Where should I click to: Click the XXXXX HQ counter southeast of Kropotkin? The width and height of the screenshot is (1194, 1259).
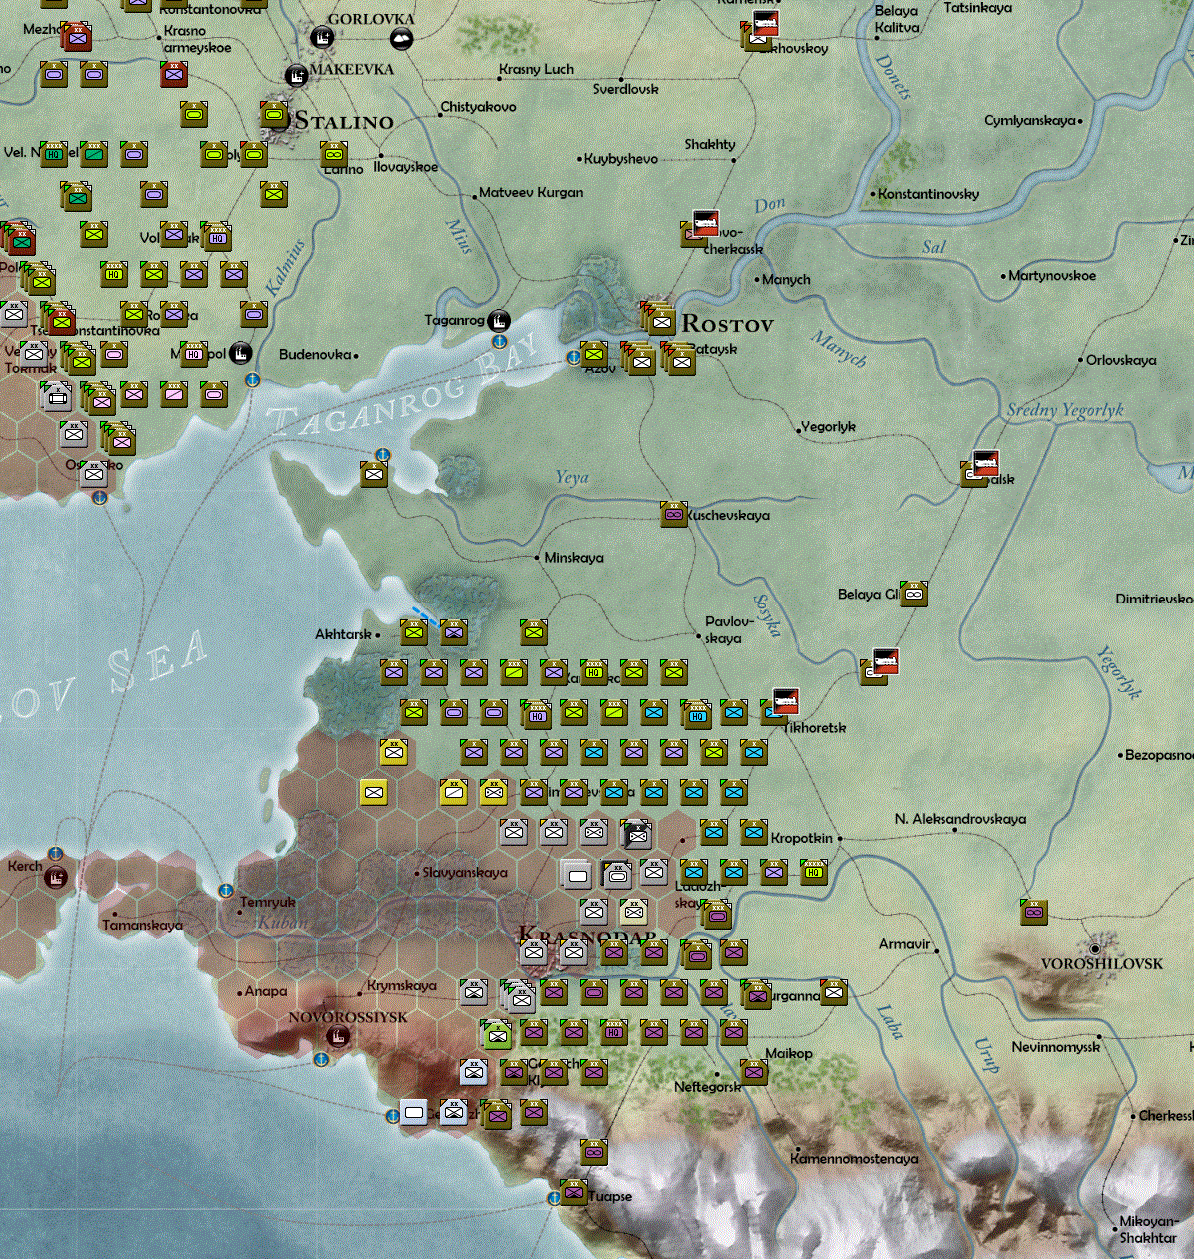point(814,871)
